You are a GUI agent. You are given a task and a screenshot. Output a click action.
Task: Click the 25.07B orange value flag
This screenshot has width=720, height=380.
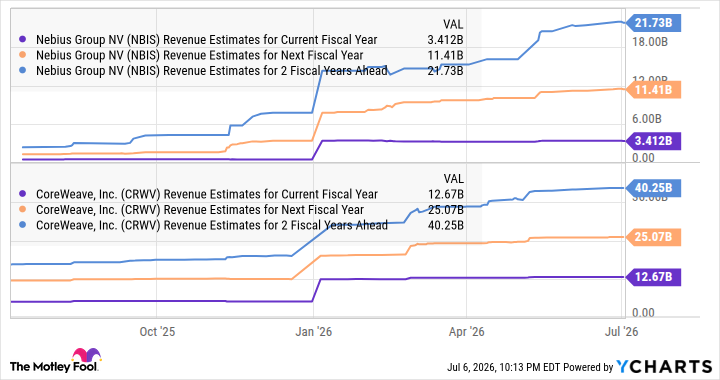pyautogui.click(x=653, y=237)
